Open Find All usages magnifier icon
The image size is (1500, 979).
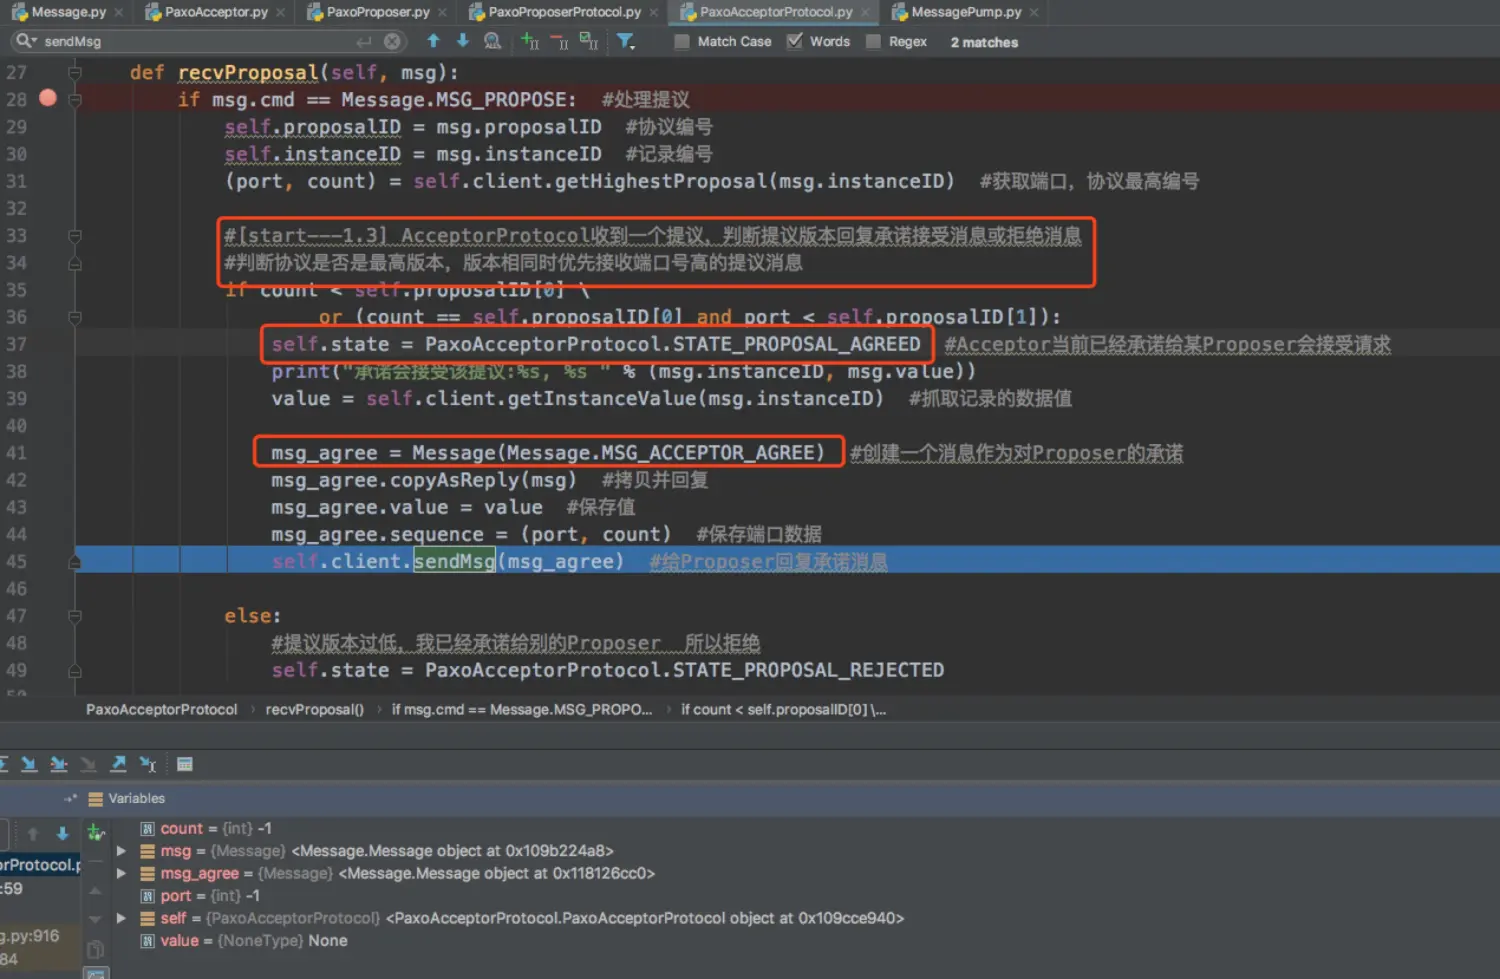click(x=492, y=41)
